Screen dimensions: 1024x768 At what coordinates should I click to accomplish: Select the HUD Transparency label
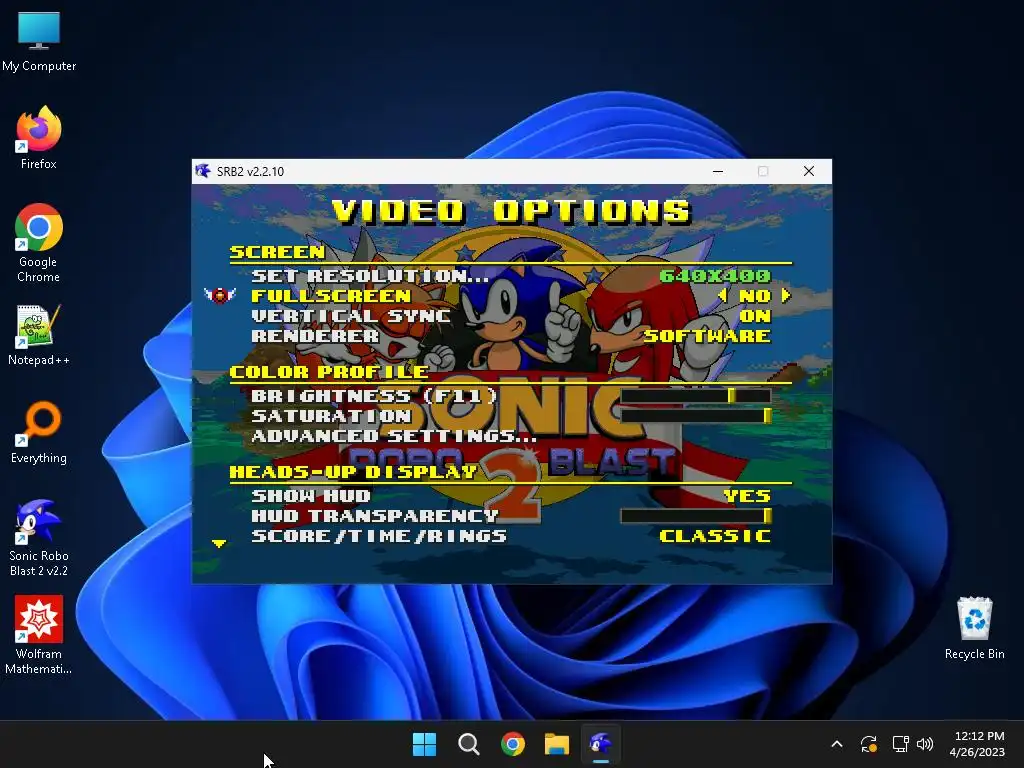375,516
